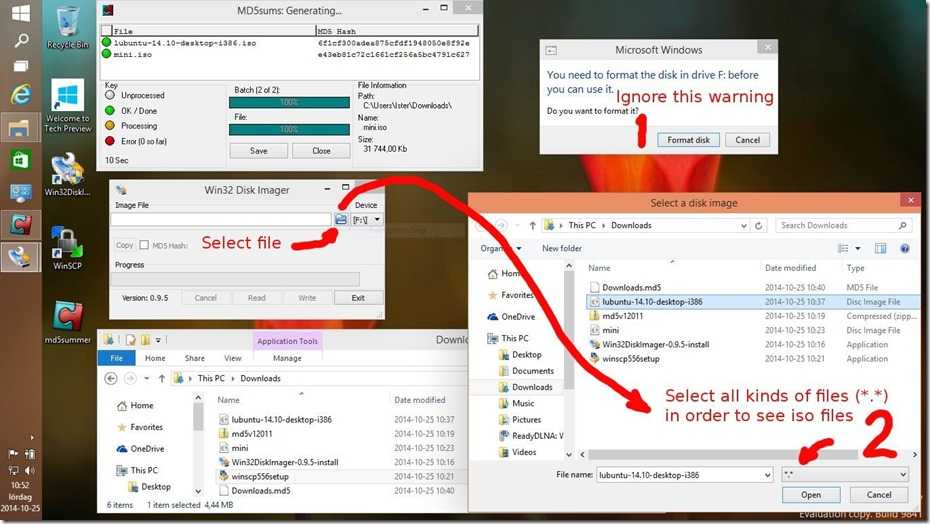Click browse image file folder icon in Win32 Disk Imager
The image size is (930, 524).
click(341, 220)
